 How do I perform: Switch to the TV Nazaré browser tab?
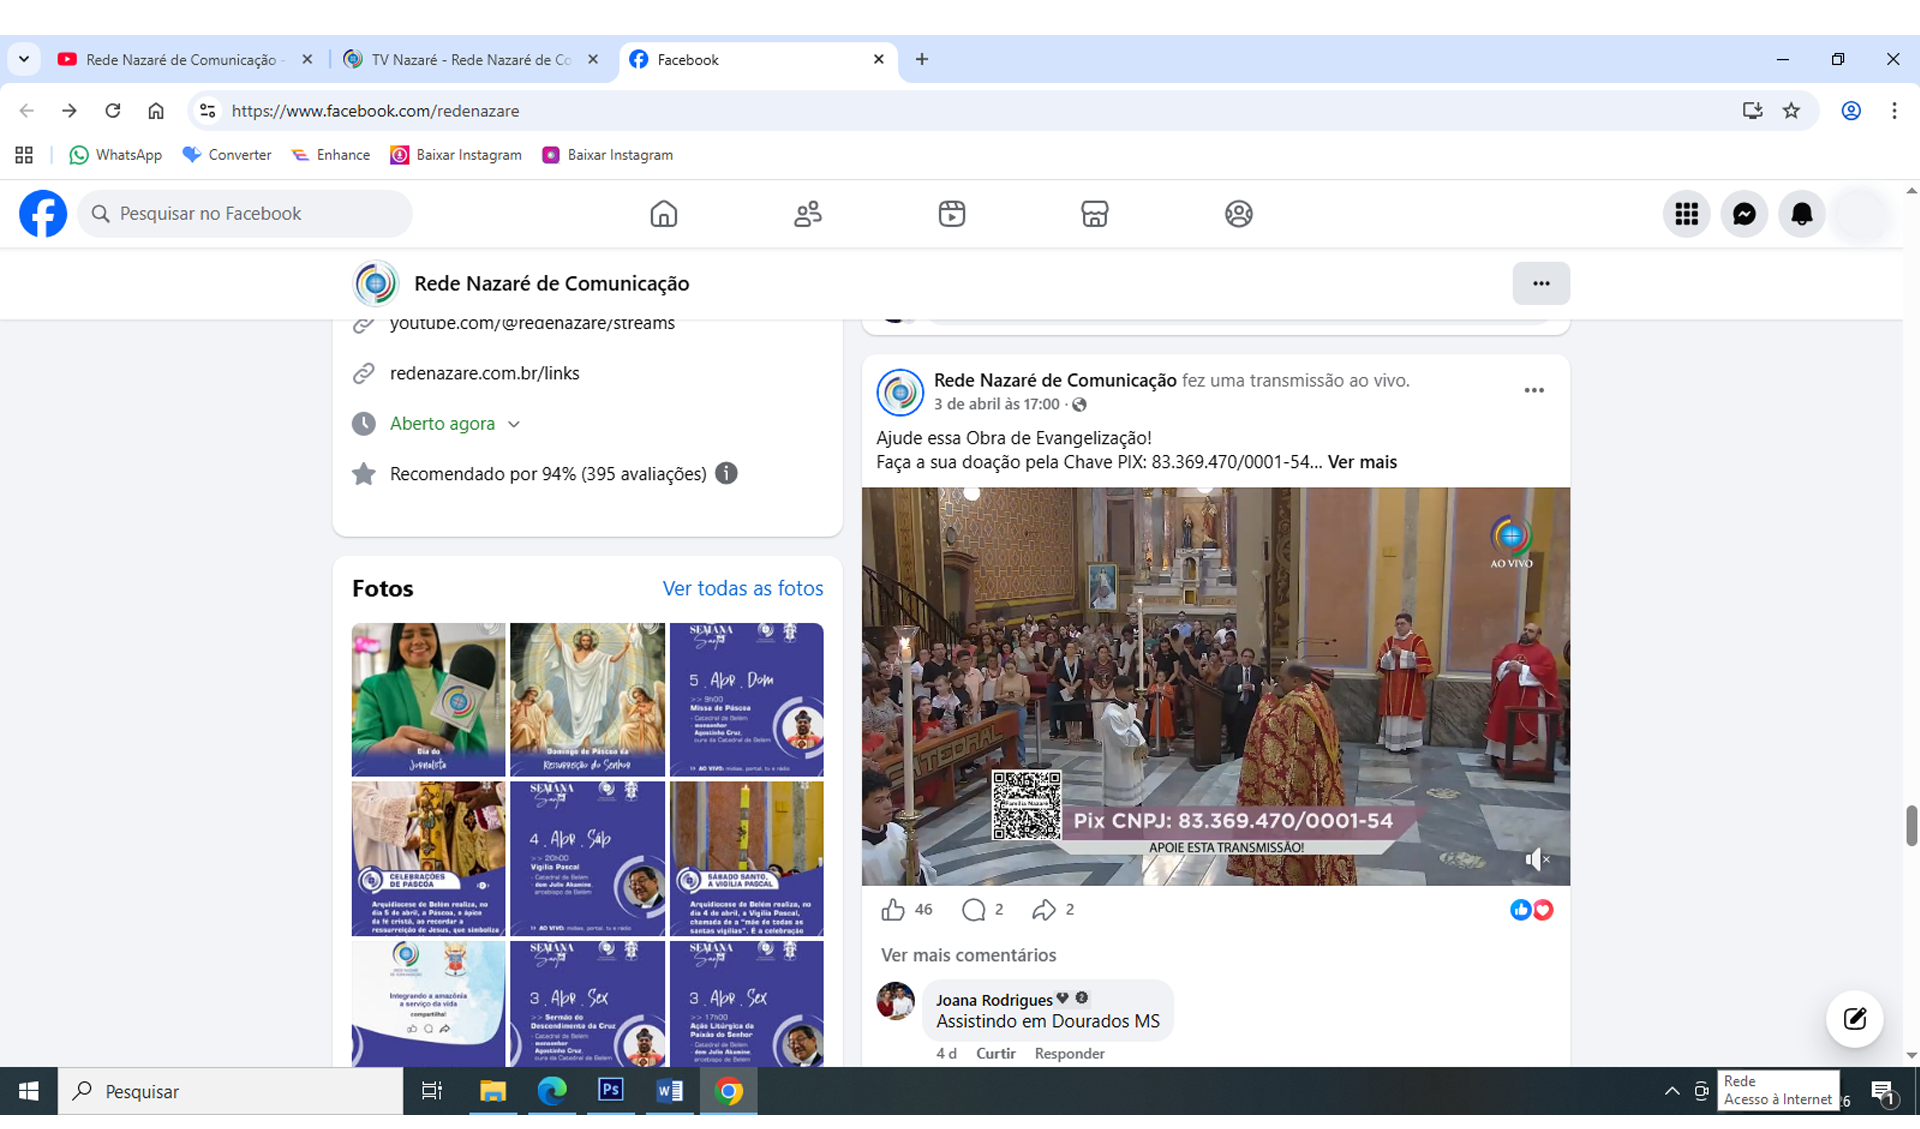(470, 60)
